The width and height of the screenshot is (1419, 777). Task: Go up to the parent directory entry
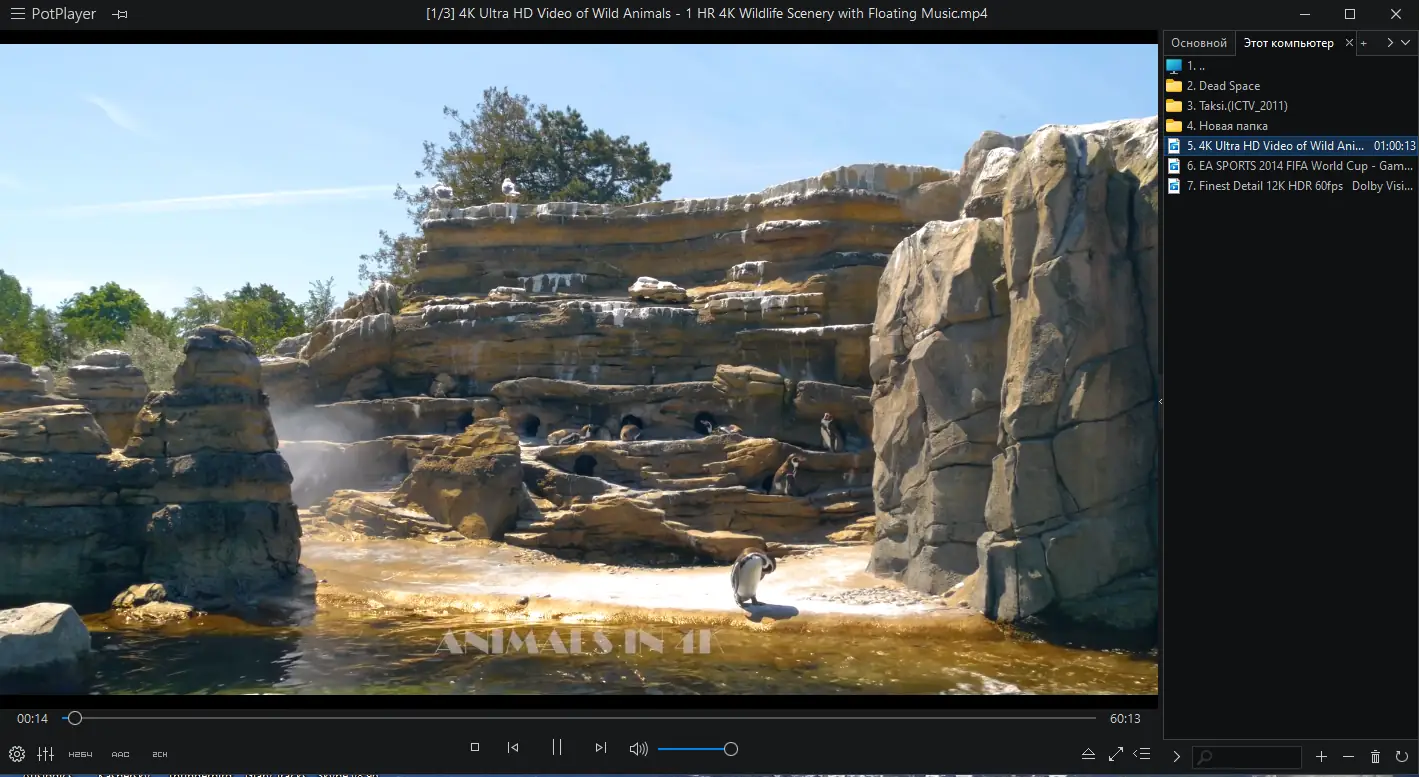[1290, 66]
